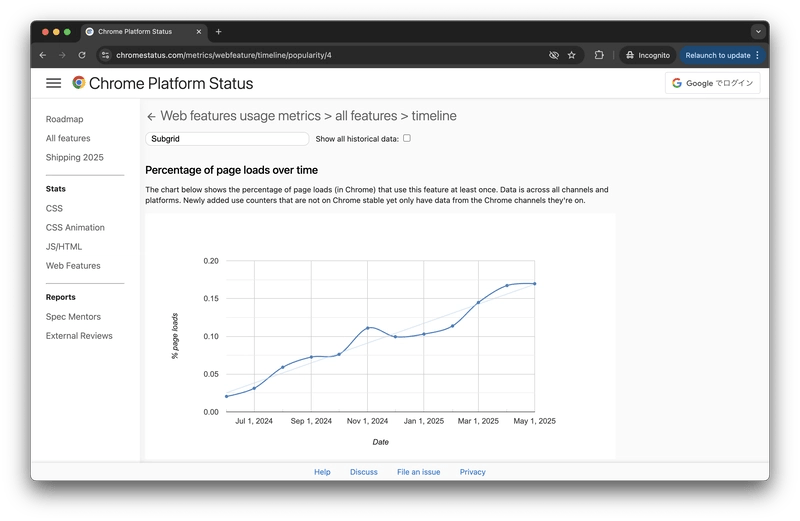Open CSS Animation stats page
800x521 pixels.
75,228
